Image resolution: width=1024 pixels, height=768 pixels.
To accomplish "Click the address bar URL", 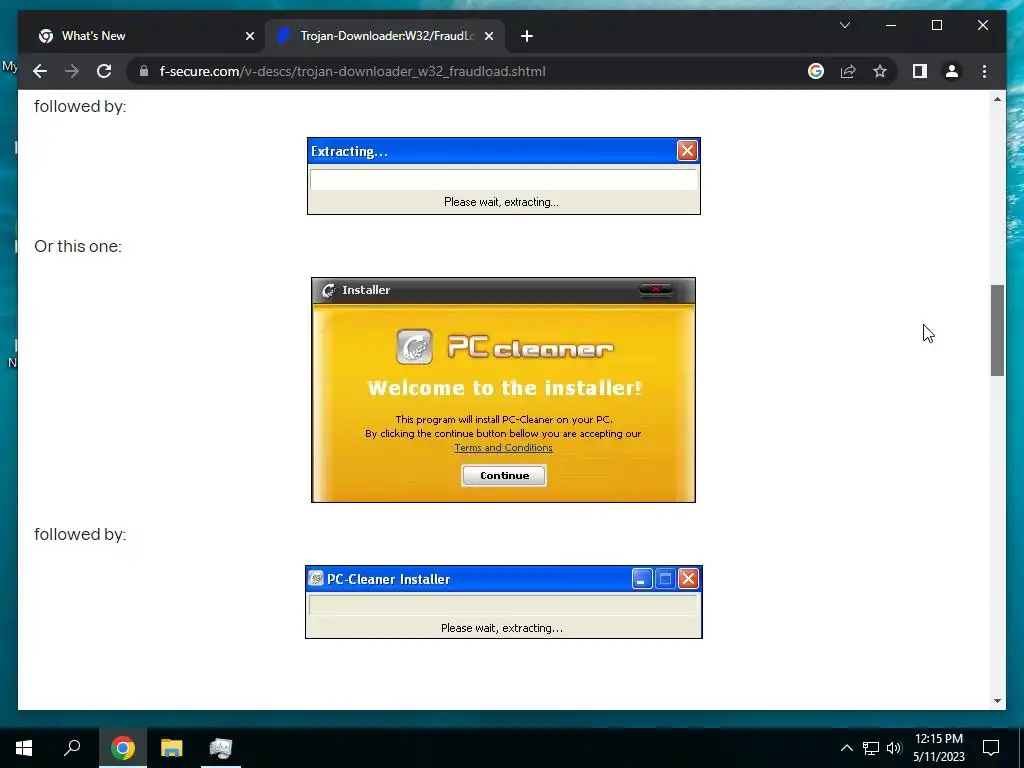I will (x=353, y=71).
